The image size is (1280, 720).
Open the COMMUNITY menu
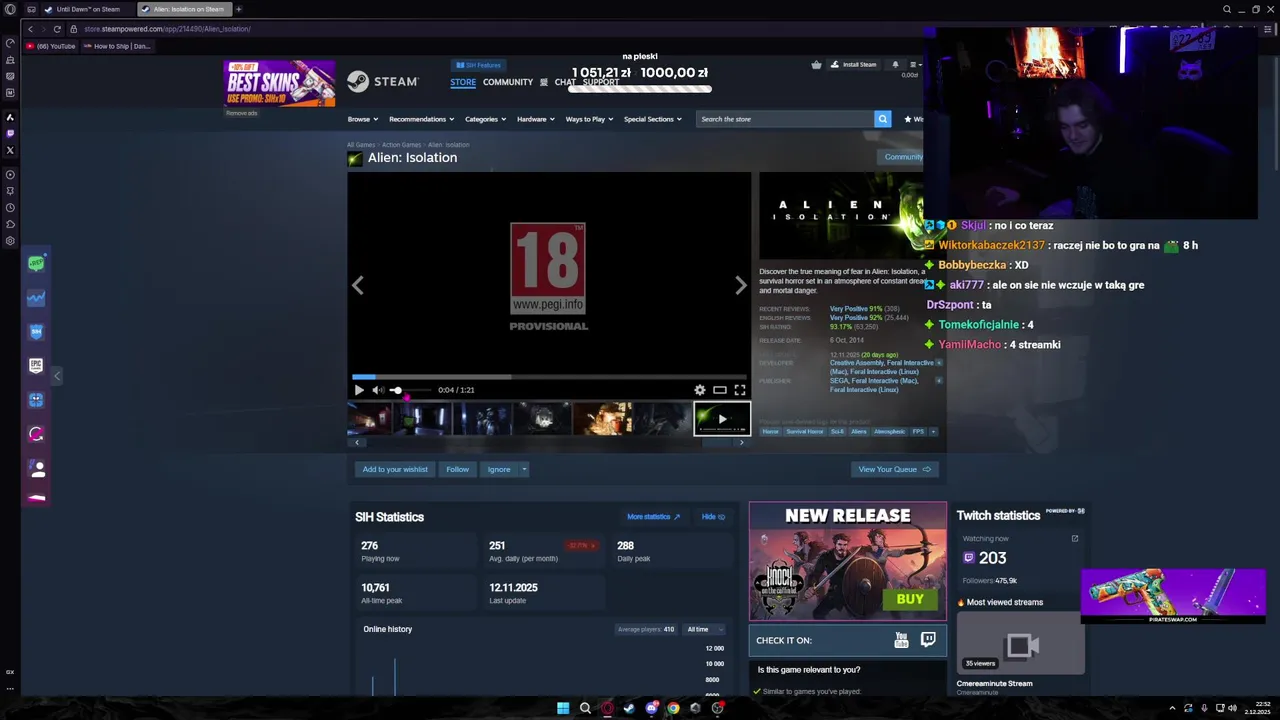508,82
